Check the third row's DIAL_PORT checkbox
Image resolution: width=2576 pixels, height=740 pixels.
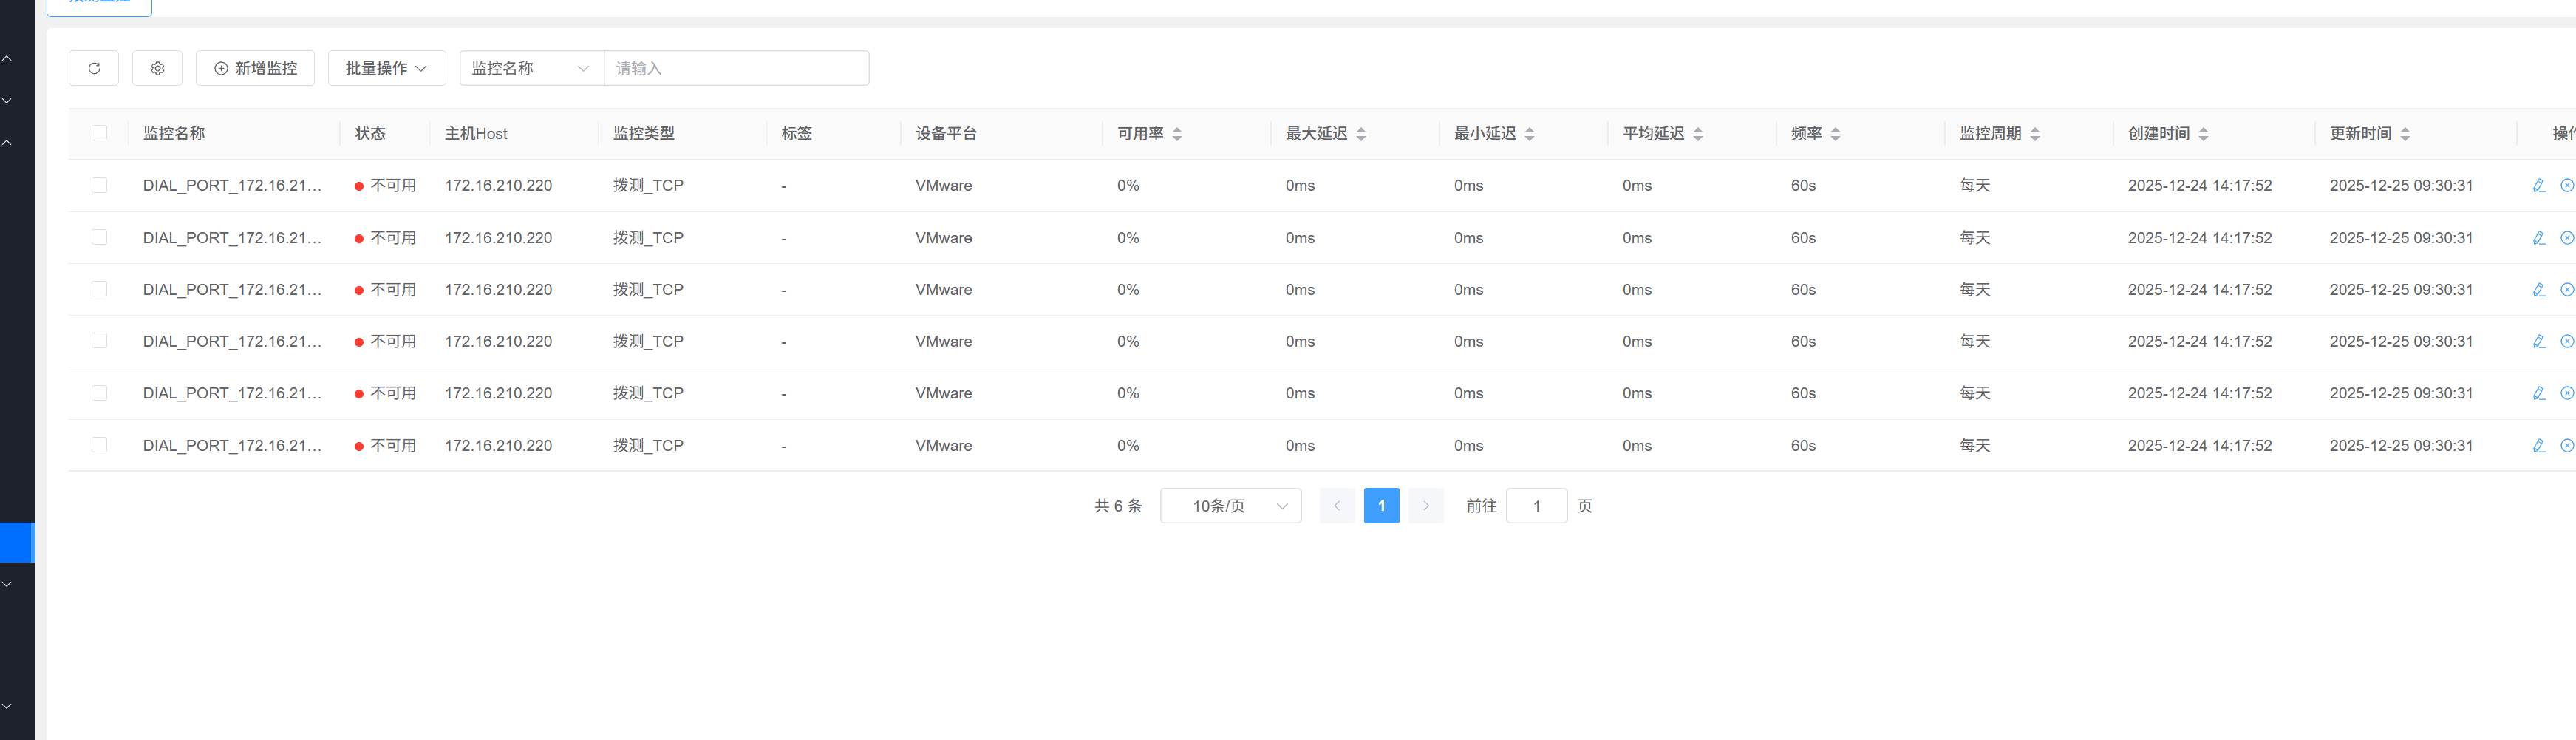click(x=99, y=289)
